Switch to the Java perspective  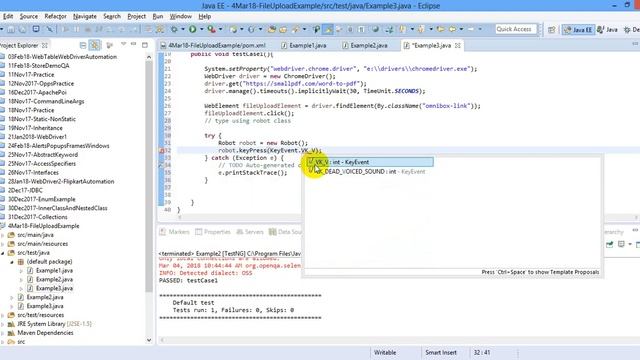pyautogui.click(x=607, y=29)
